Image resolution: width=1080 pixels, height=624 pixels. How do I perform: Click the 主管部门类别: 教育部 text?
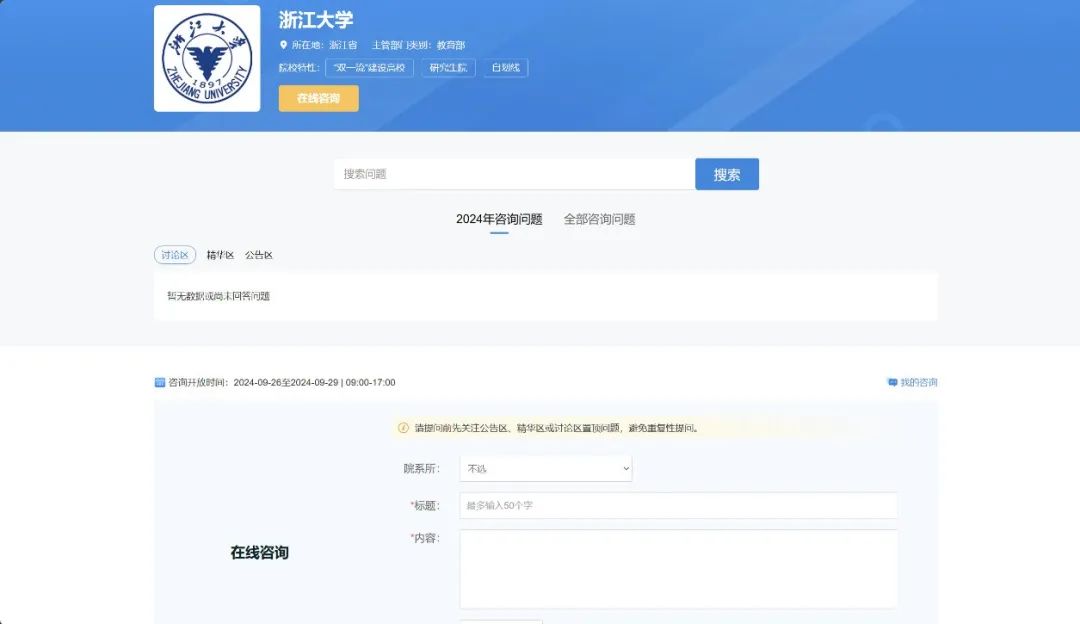[419, 45]
